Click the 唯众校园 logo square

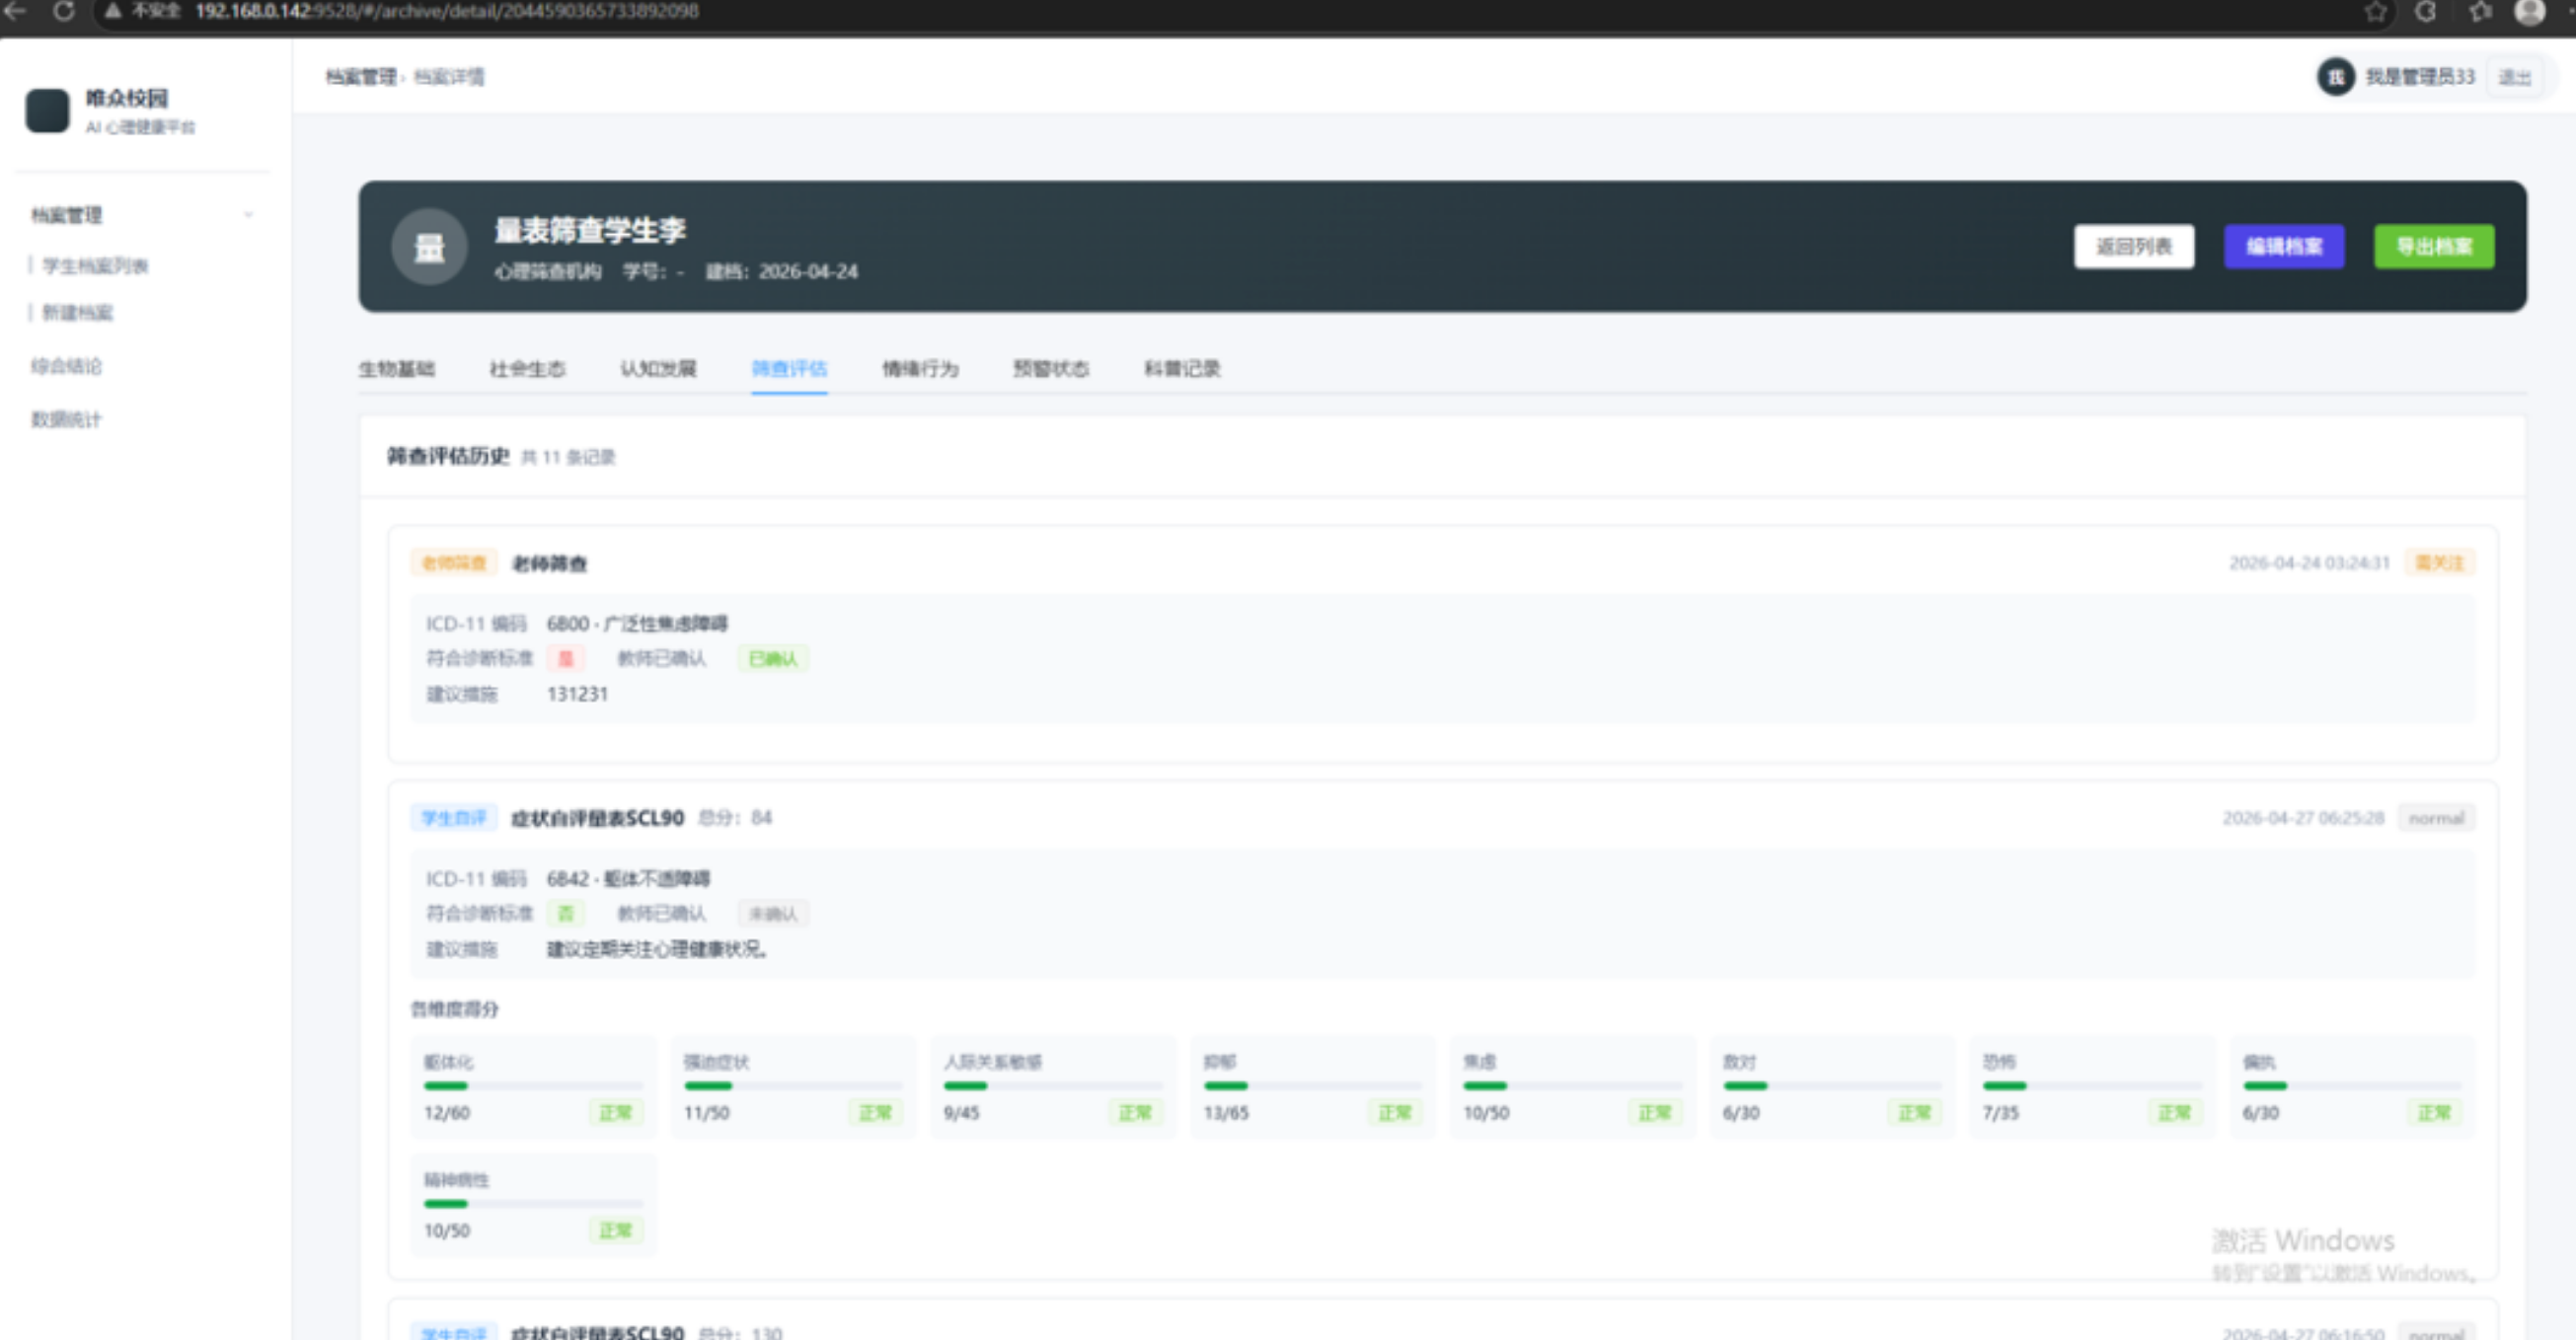(47, 111)
